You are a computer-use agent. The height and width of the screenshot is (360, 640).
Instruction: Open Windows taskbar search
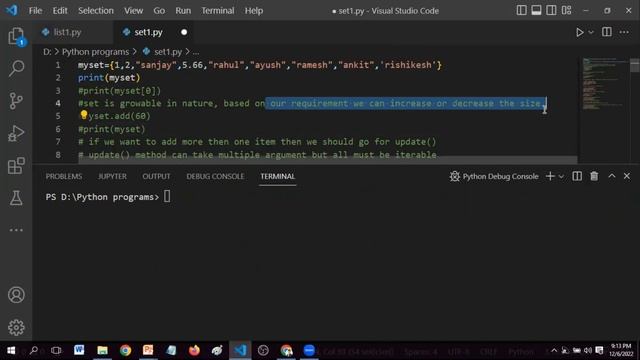34,350
